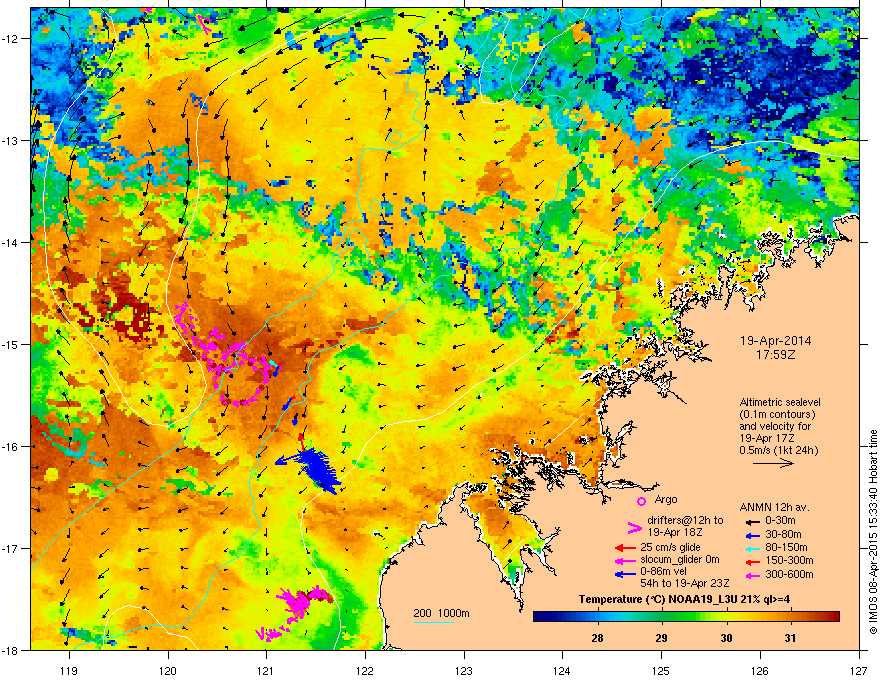880x680 pixels.
Task: Click the red 25 cm/s glide arrow
Action: coord(625,548)
